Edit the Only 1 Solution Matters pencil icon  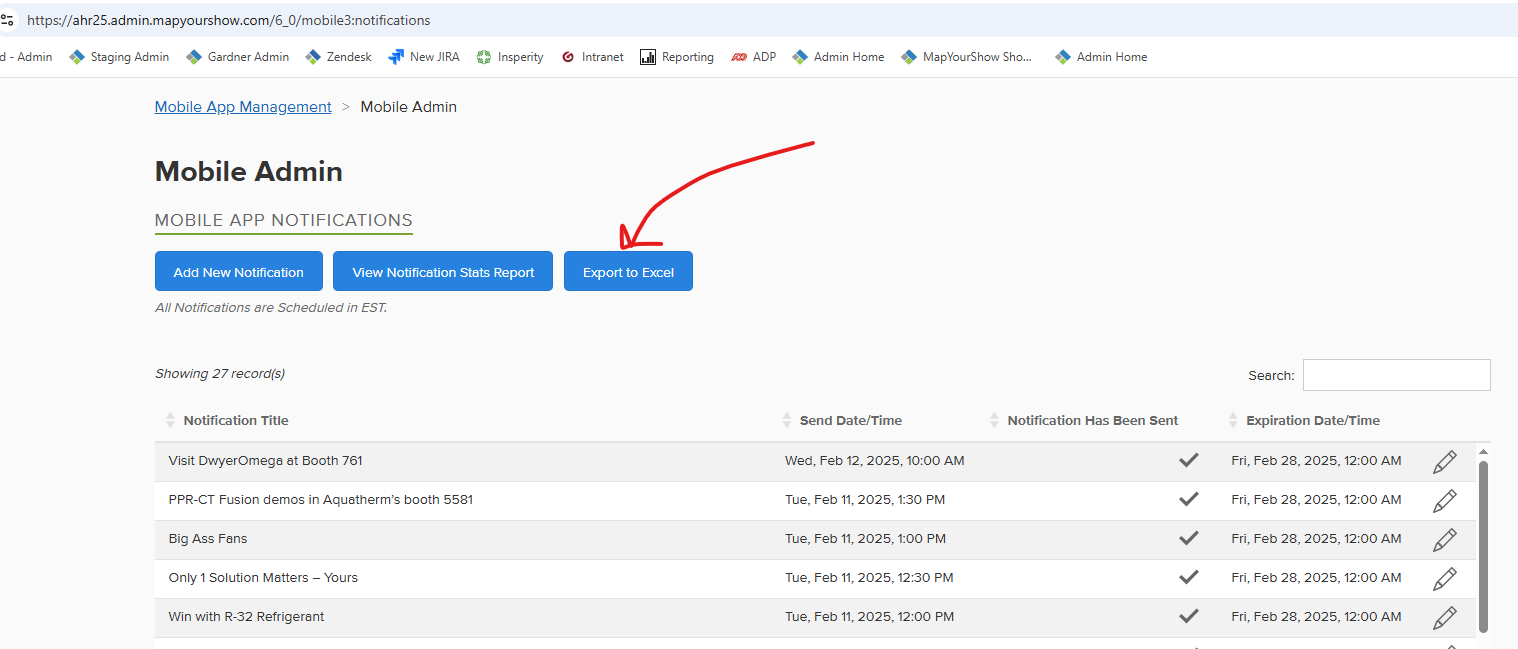[1444, 578]
